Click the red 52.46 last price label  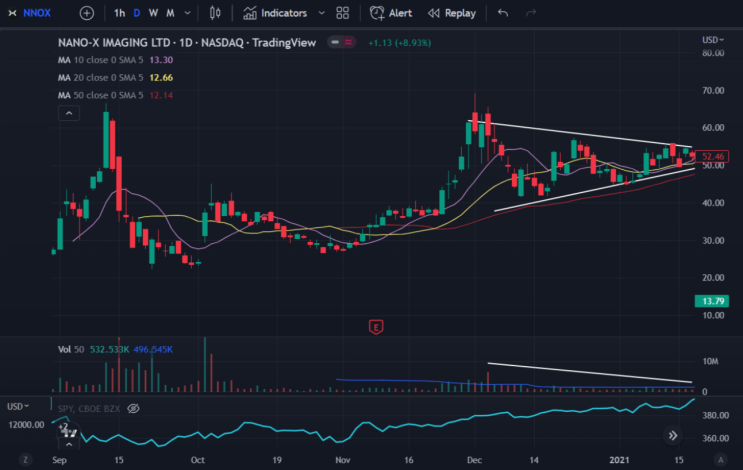click(712, 156)
